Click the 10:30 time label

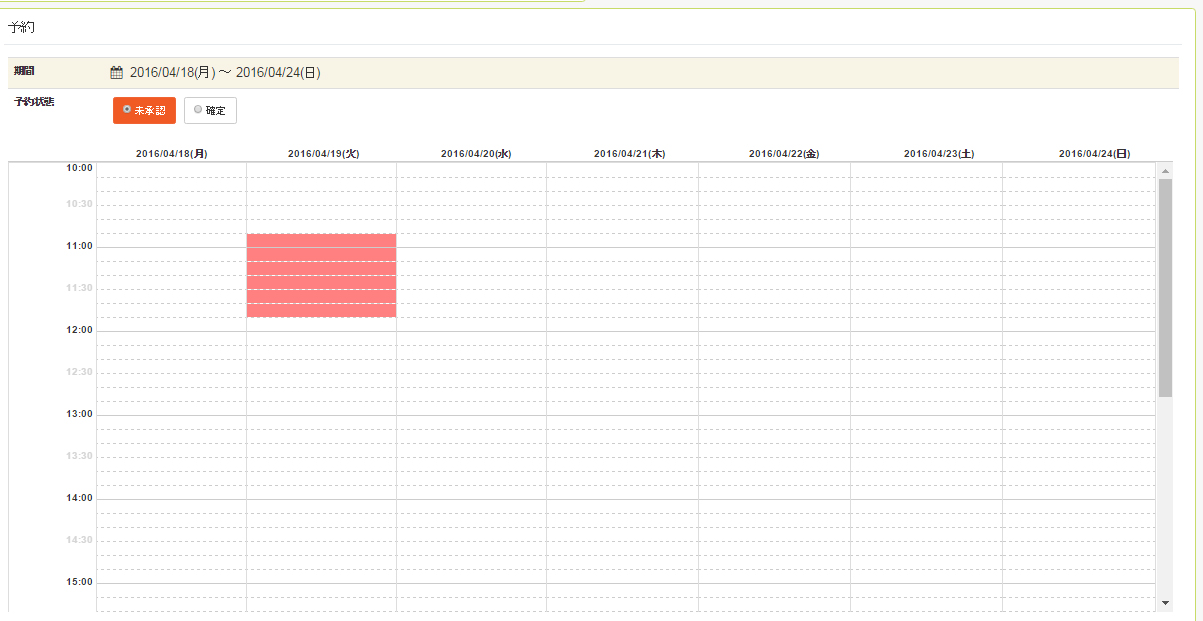pyautogui.click(x=80, y=204)
